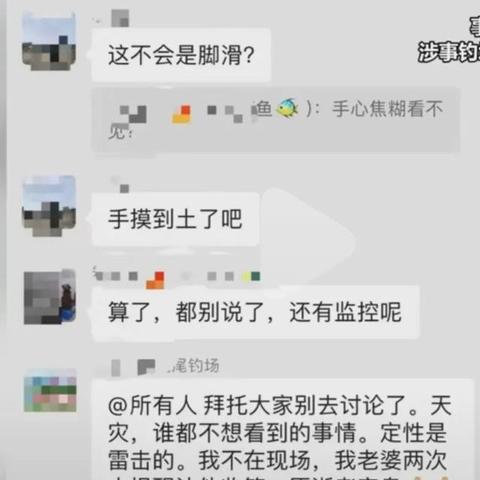Screen dimensions: 480x480
Task: Click the pixelated nickname above '手摸到土了吧'
Action: (120, 184)
